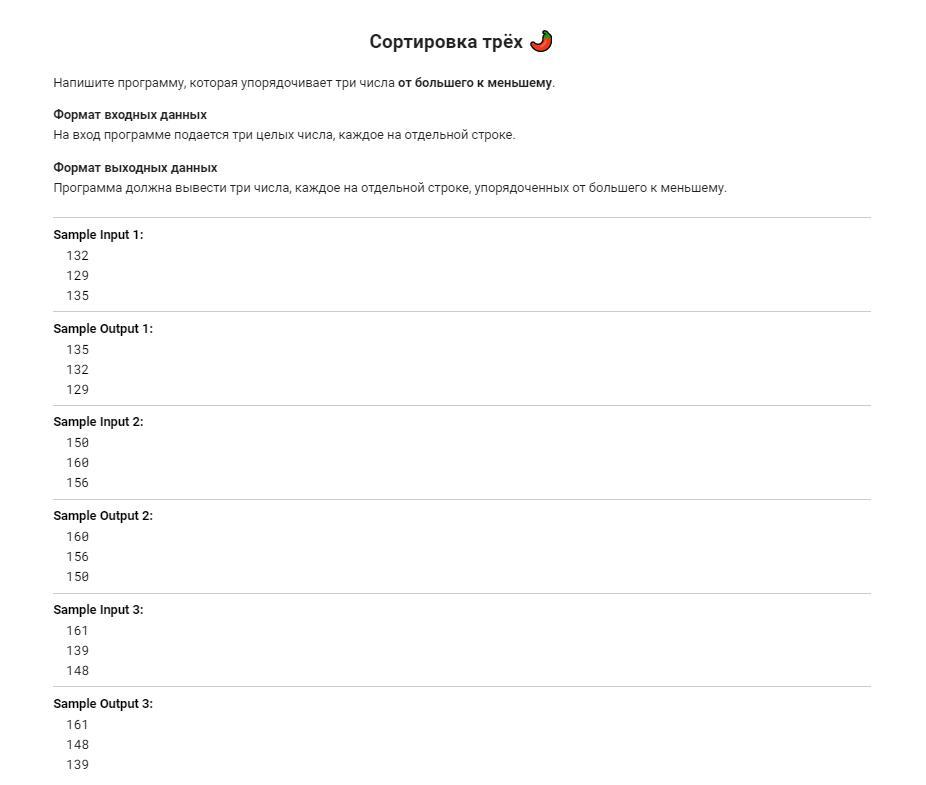
Task: Click the value 139 in Sample Input 3
Action: [77, 651]
